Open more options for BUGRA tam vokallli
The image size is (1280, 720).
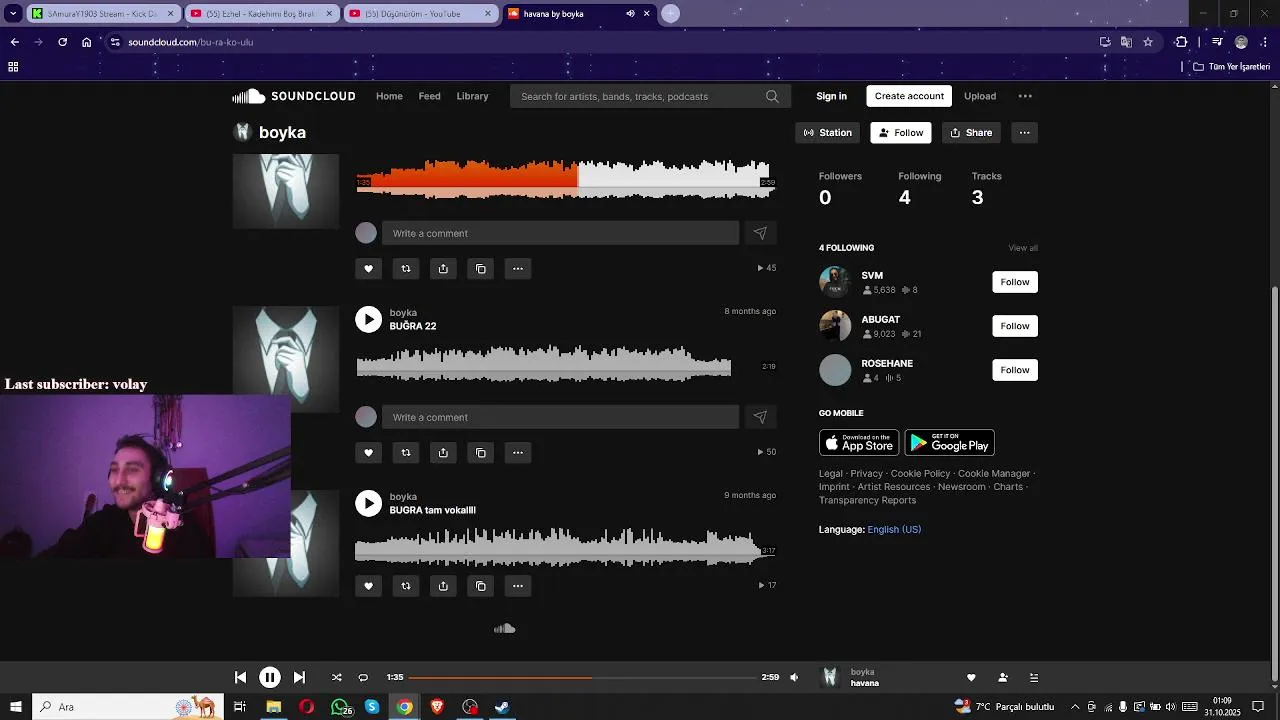click(x=518, y=586)
